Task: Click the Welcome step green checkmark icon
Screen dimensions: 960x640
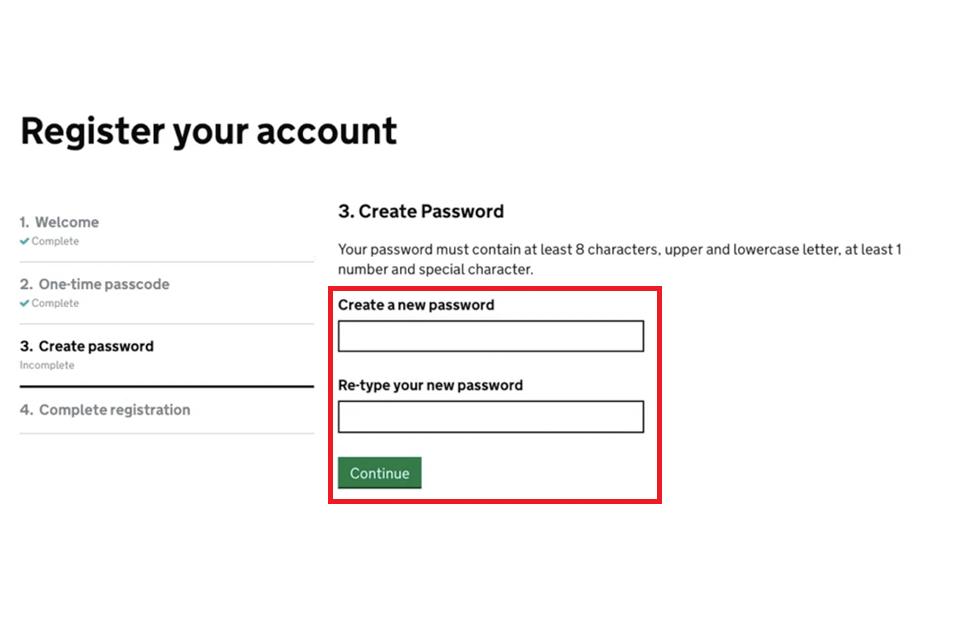Action: click(x=24, y=242)
